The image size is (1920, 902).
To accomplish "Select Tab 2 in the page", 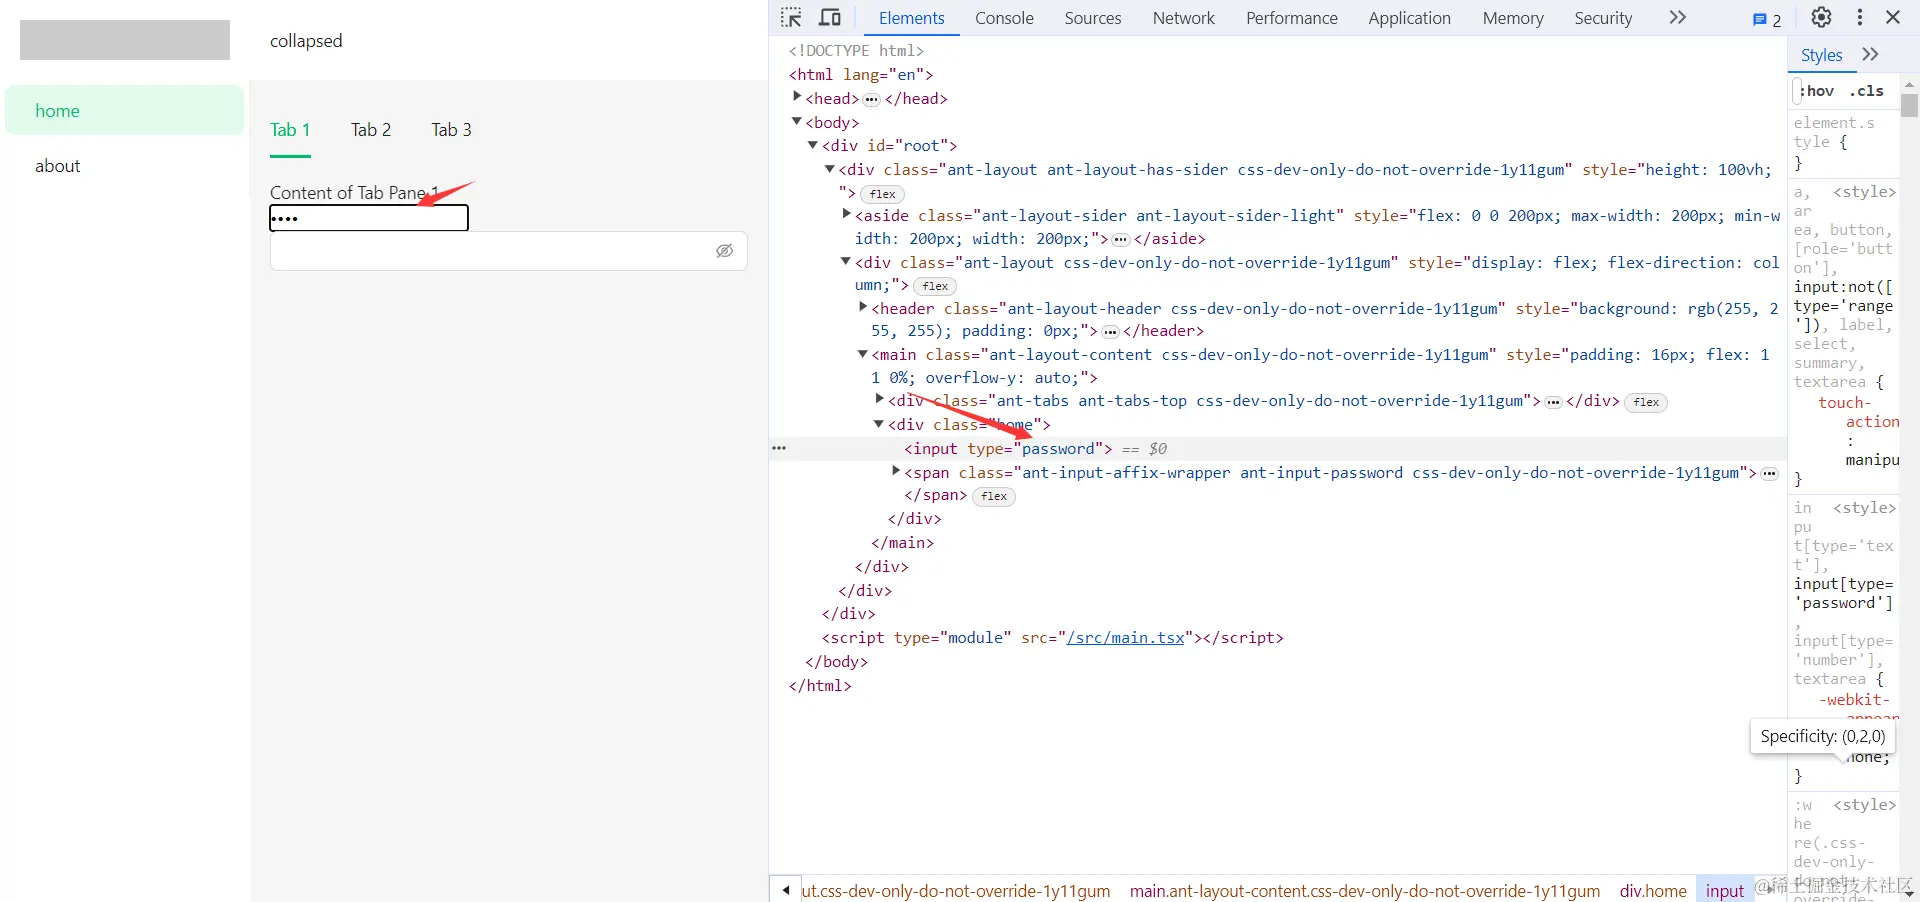I will click(x=371, y=130).
